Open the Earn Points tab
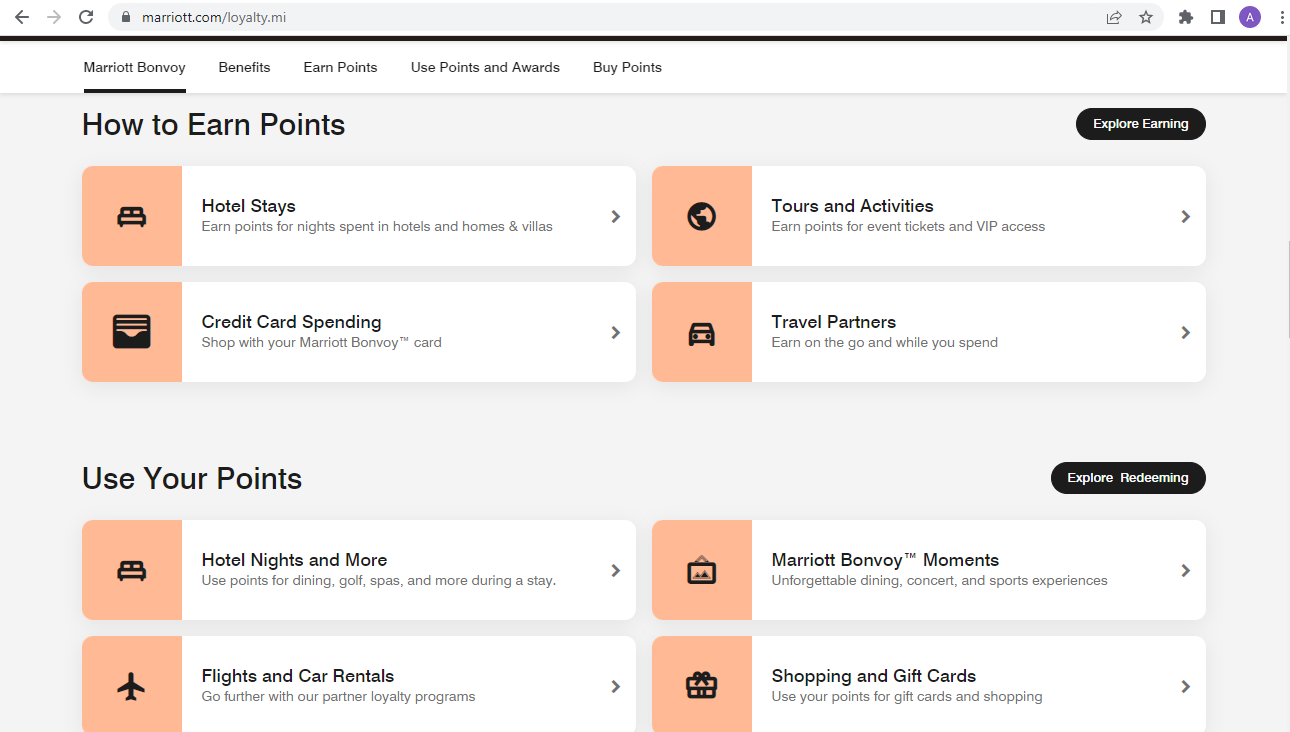Screen dimensions: 1290x732 340,67
